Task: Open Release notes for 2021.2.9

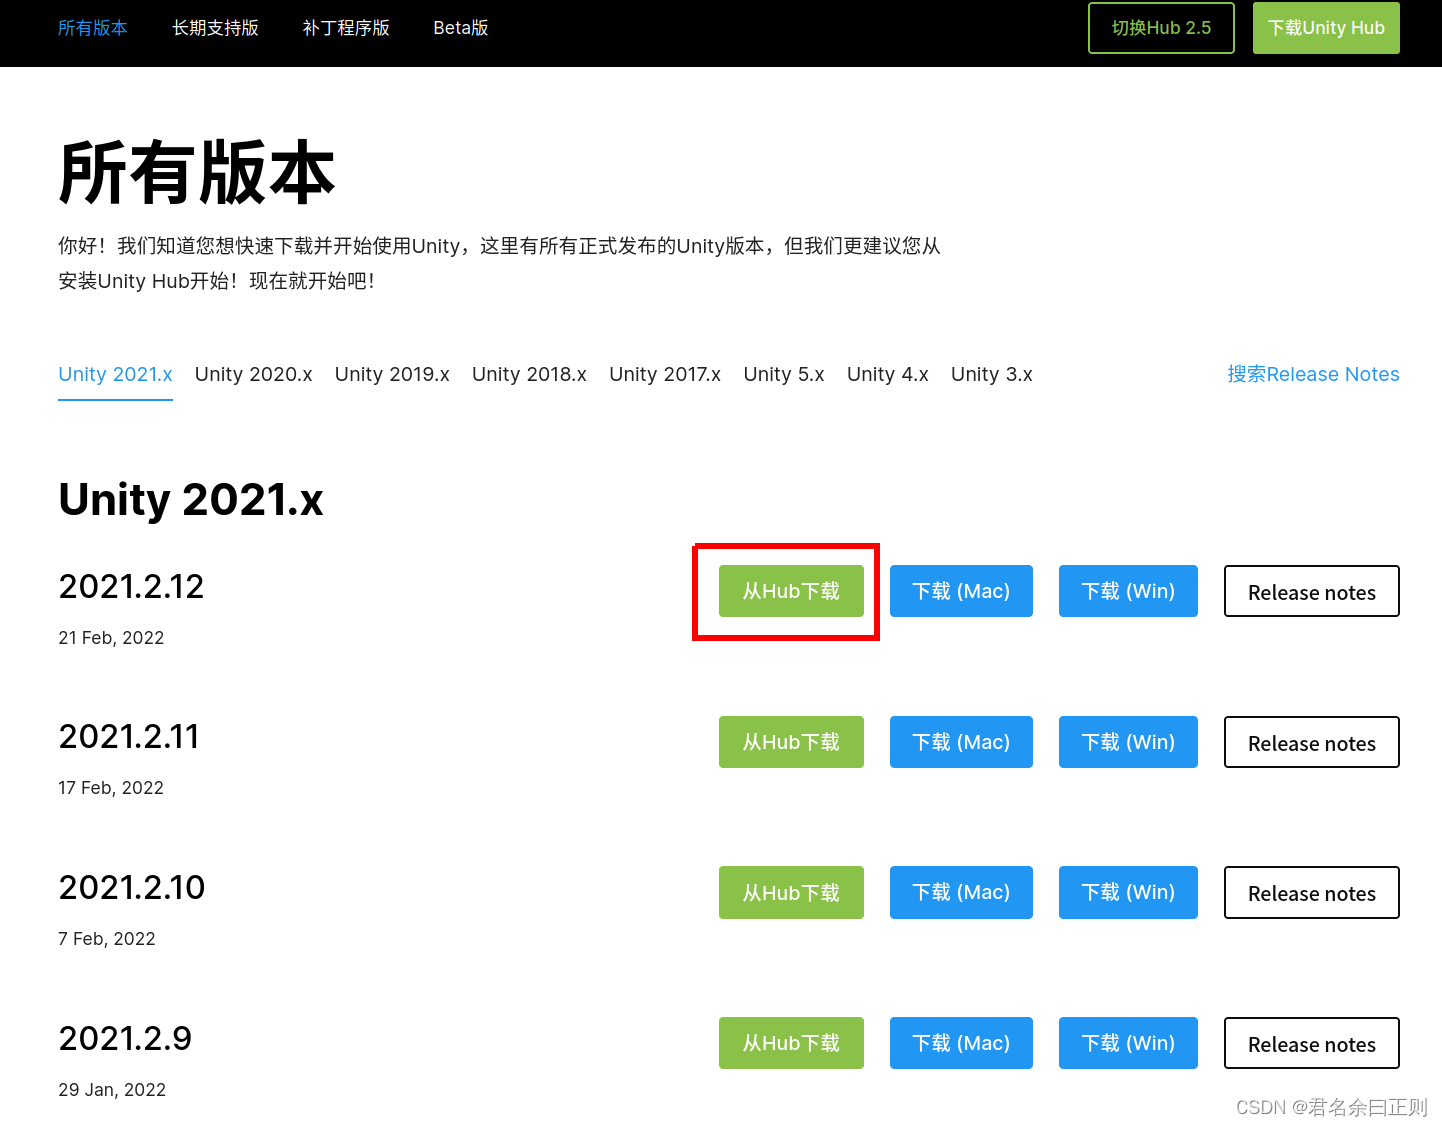Action: (x=1311, y=1043)
